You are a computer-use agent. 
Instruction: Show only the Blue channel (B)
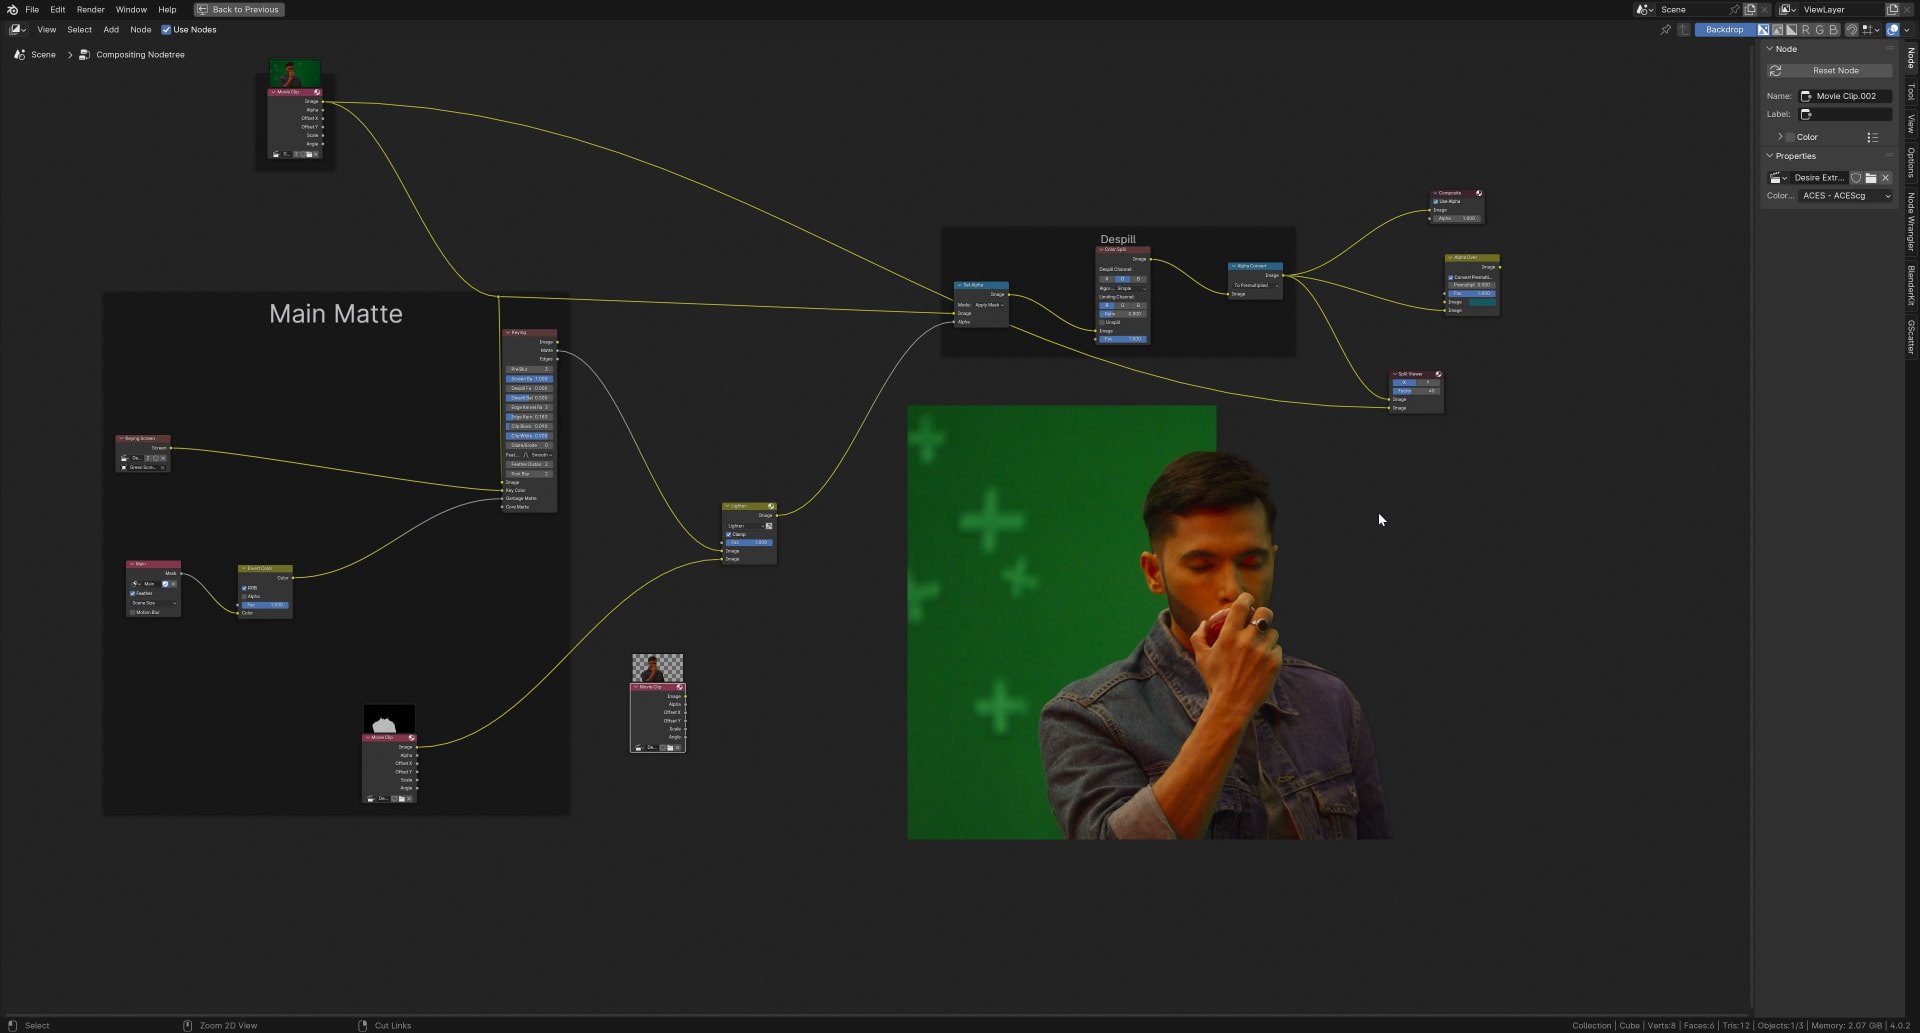point(1833,30)
